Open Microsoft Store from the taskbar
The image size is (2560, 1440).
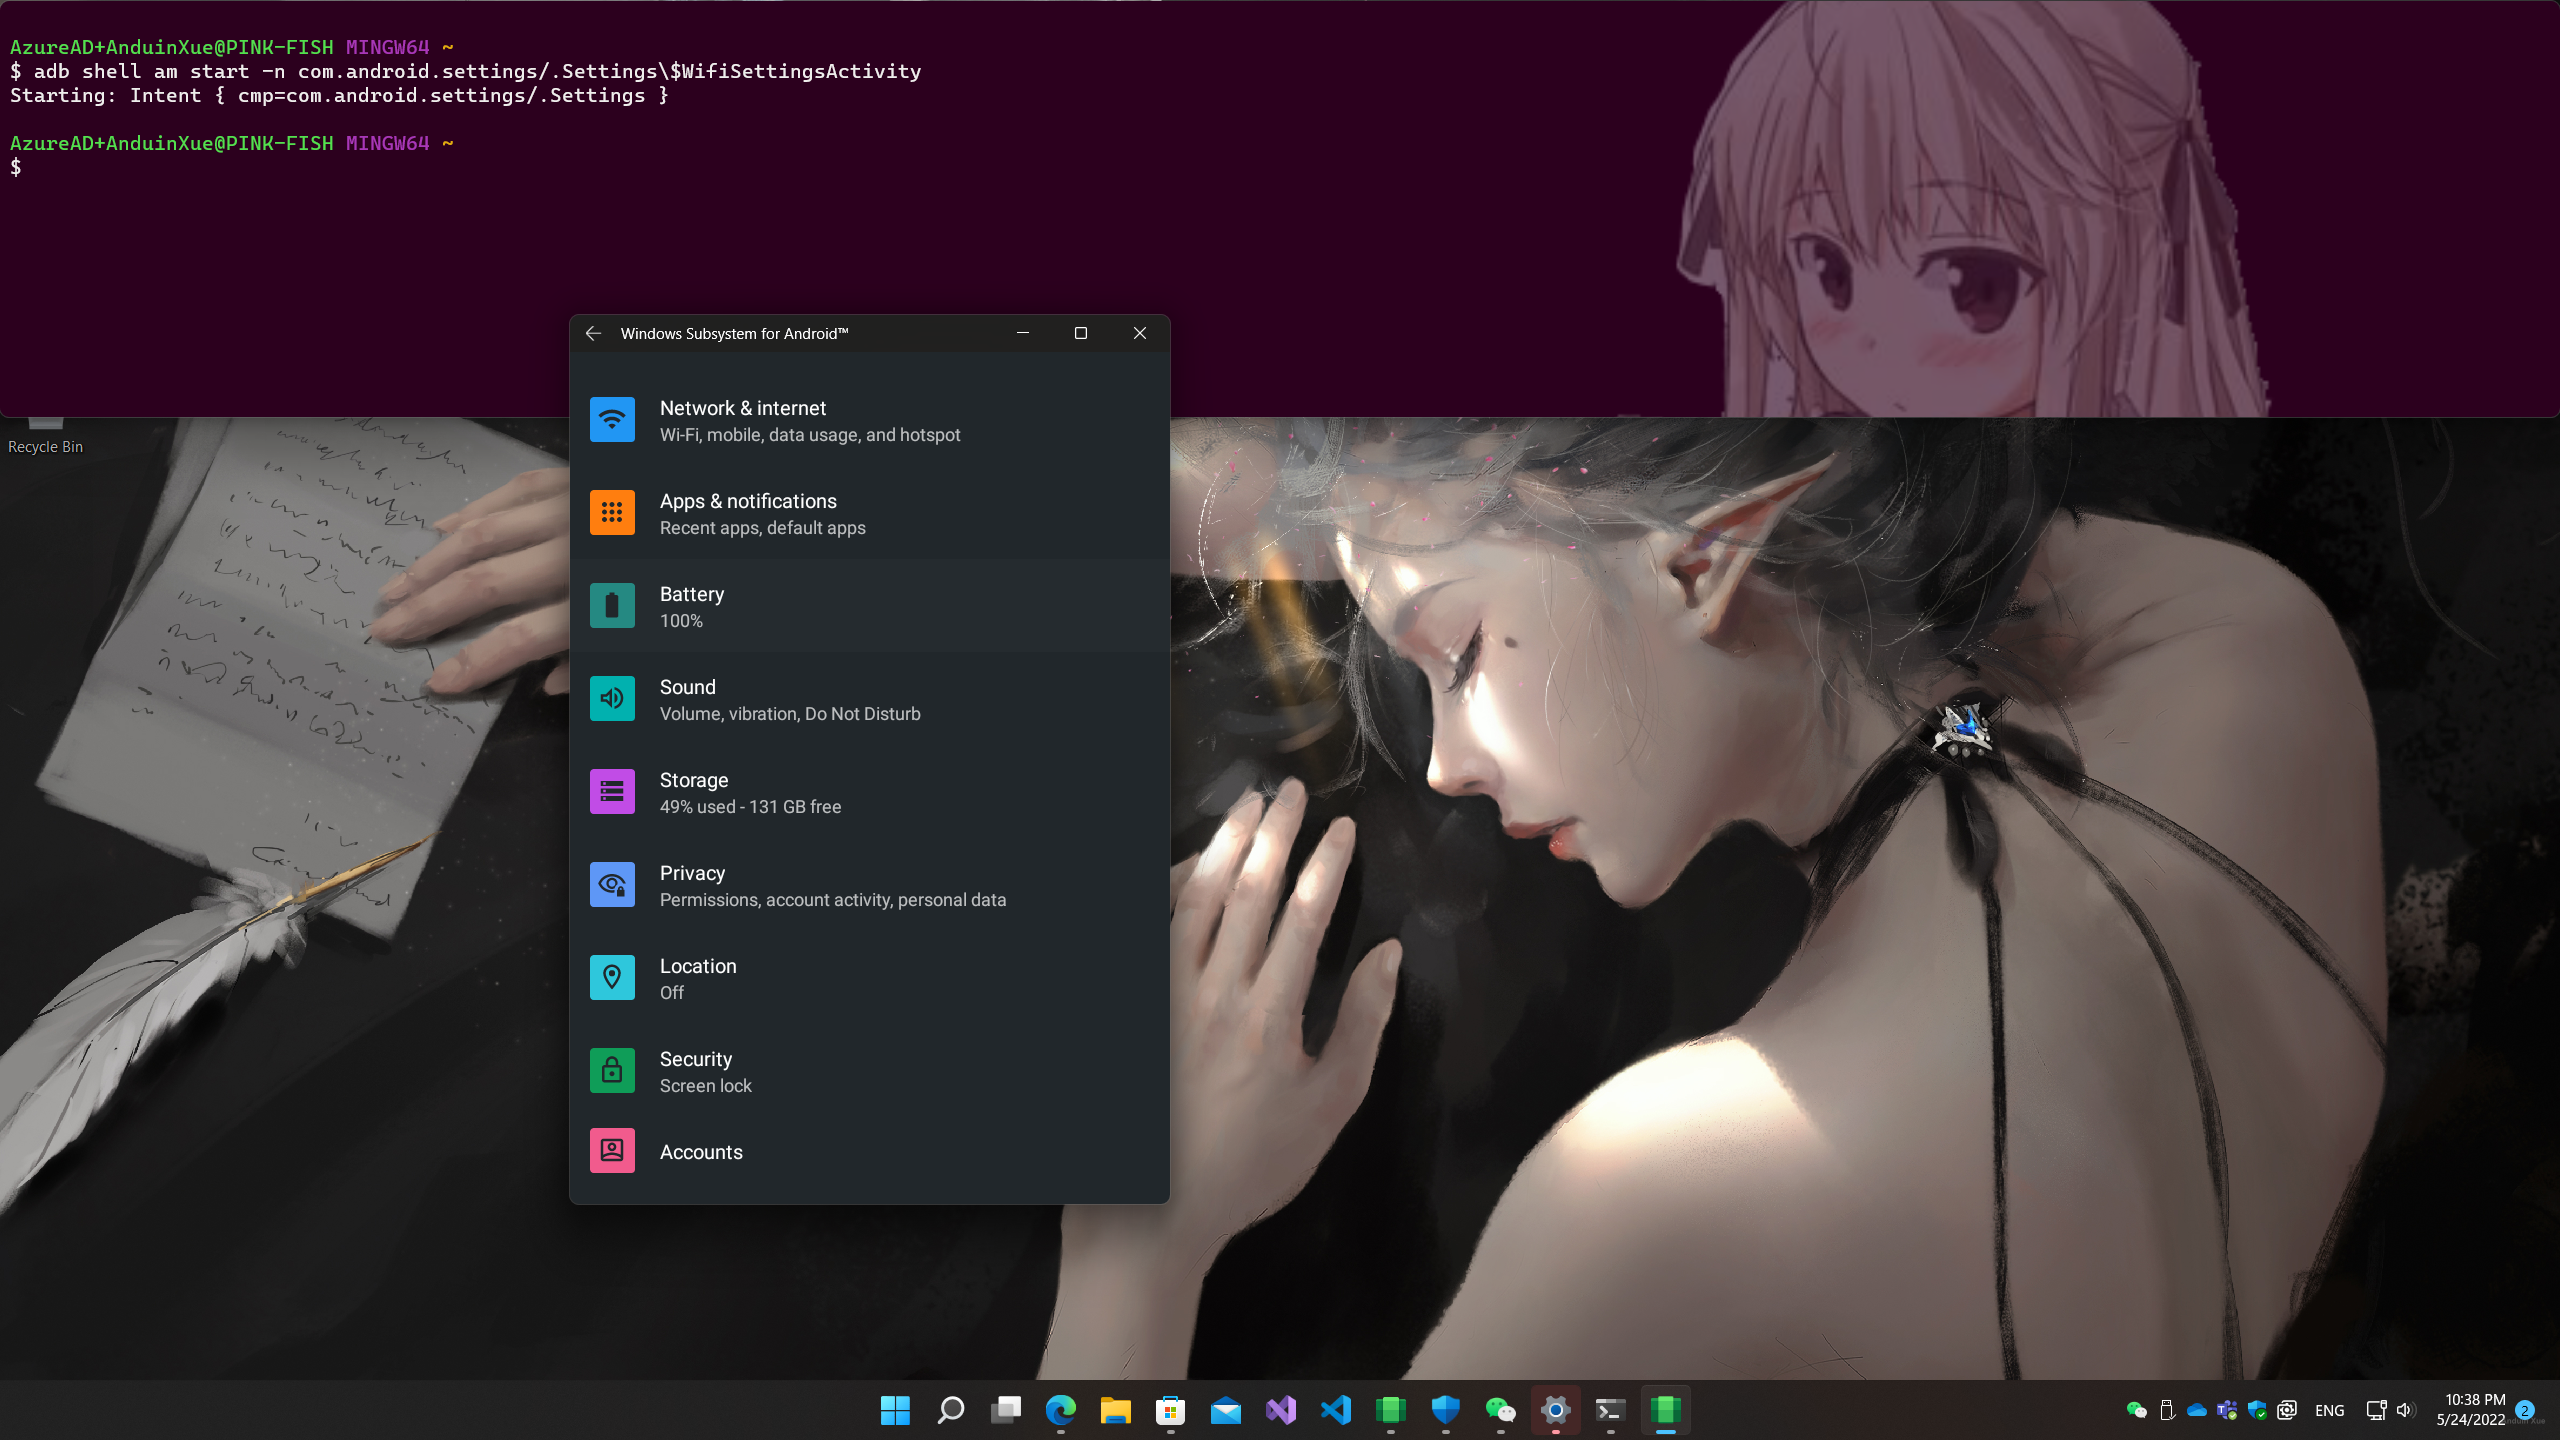[x=1170, y=1410]
